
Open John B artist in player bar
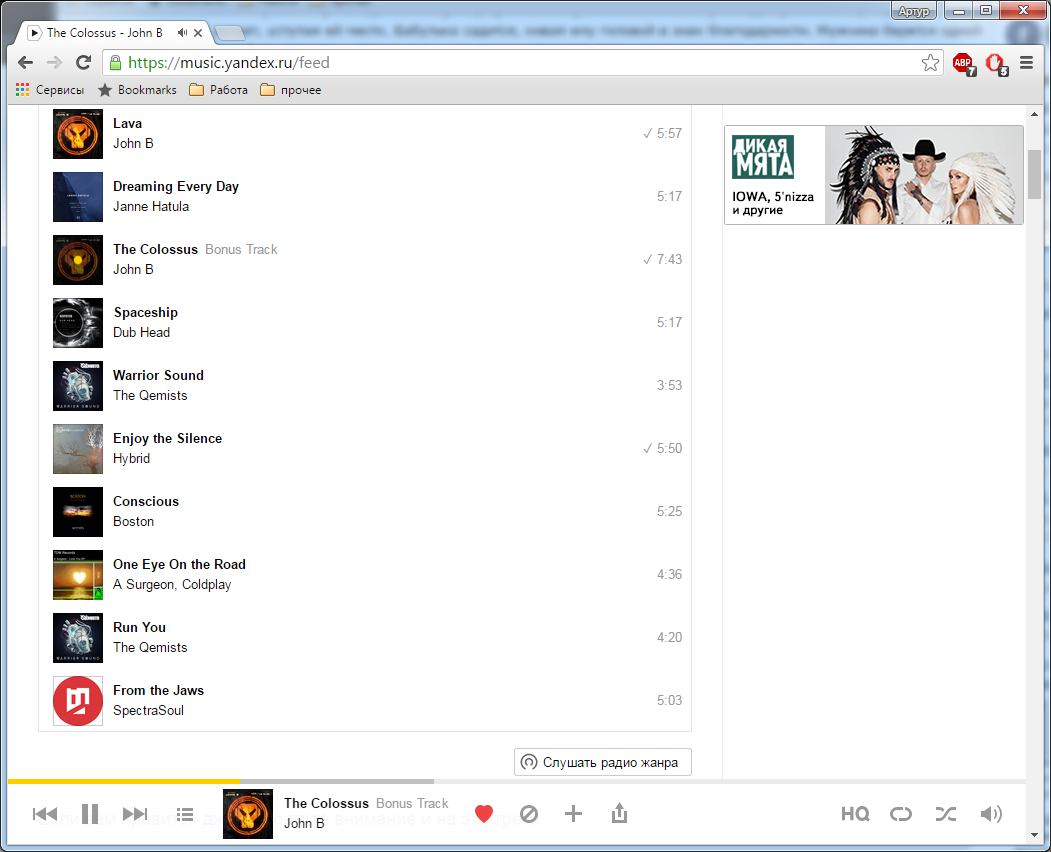pyautogui.click(x=304, y=823)
